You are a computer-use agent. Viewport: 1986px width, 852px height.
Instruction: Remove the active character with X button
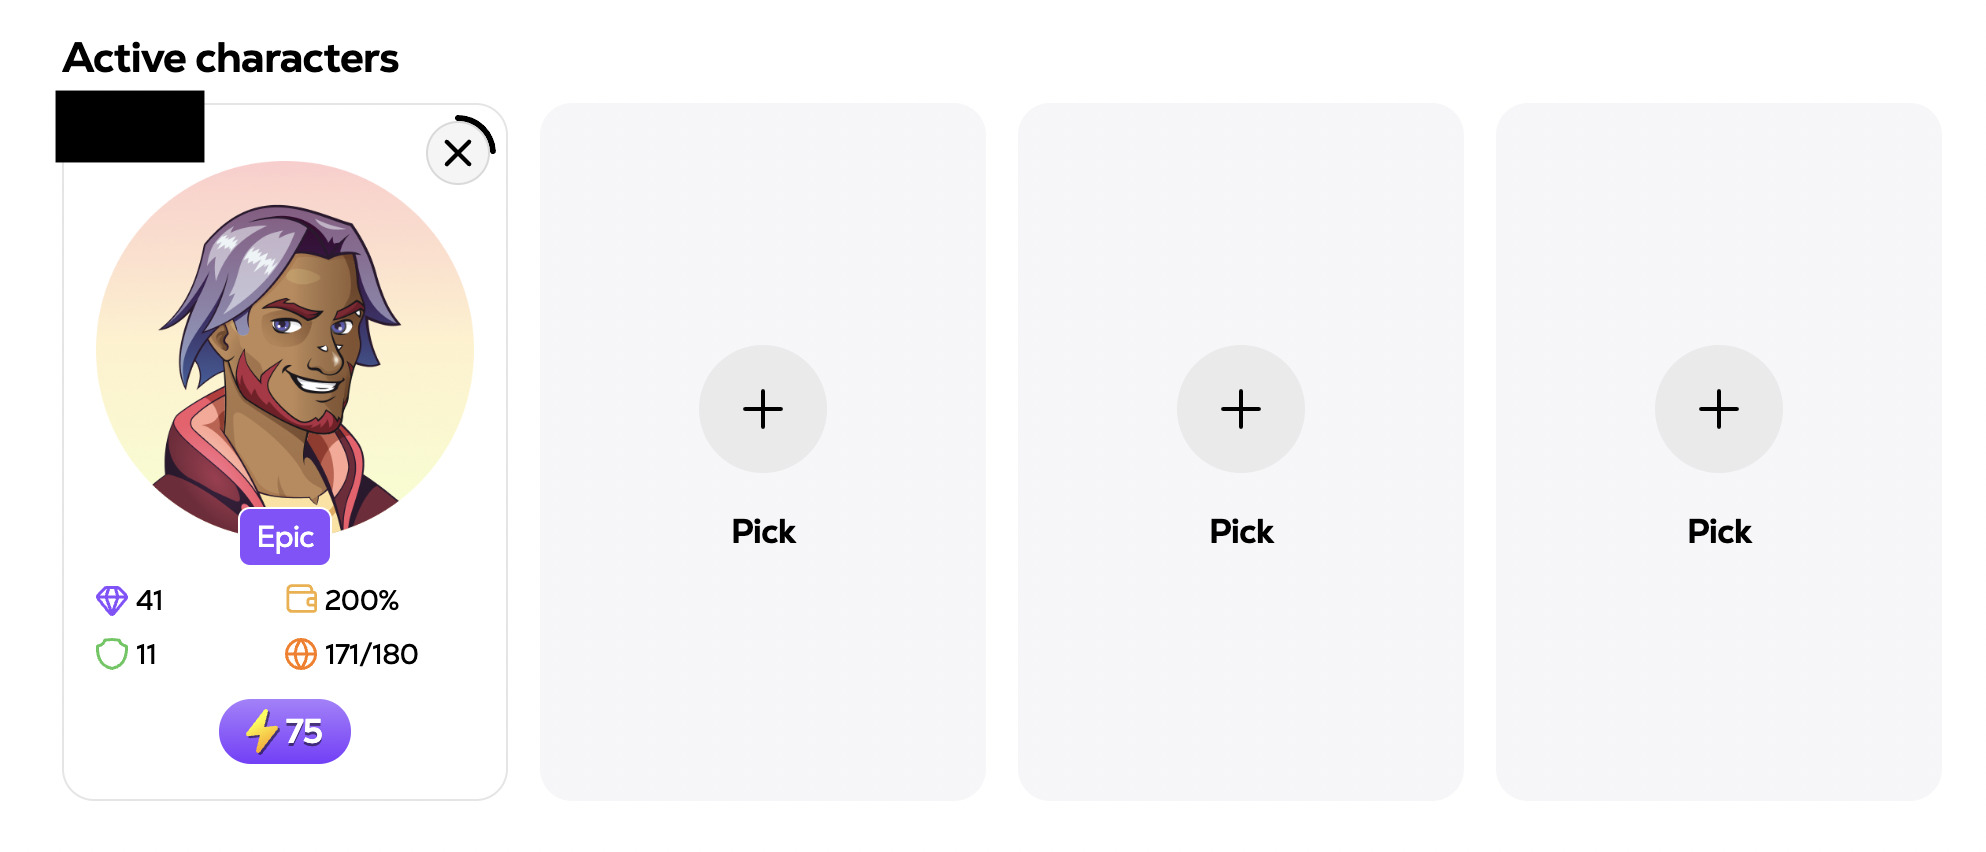pyautogui.click(x=458, y=153)
